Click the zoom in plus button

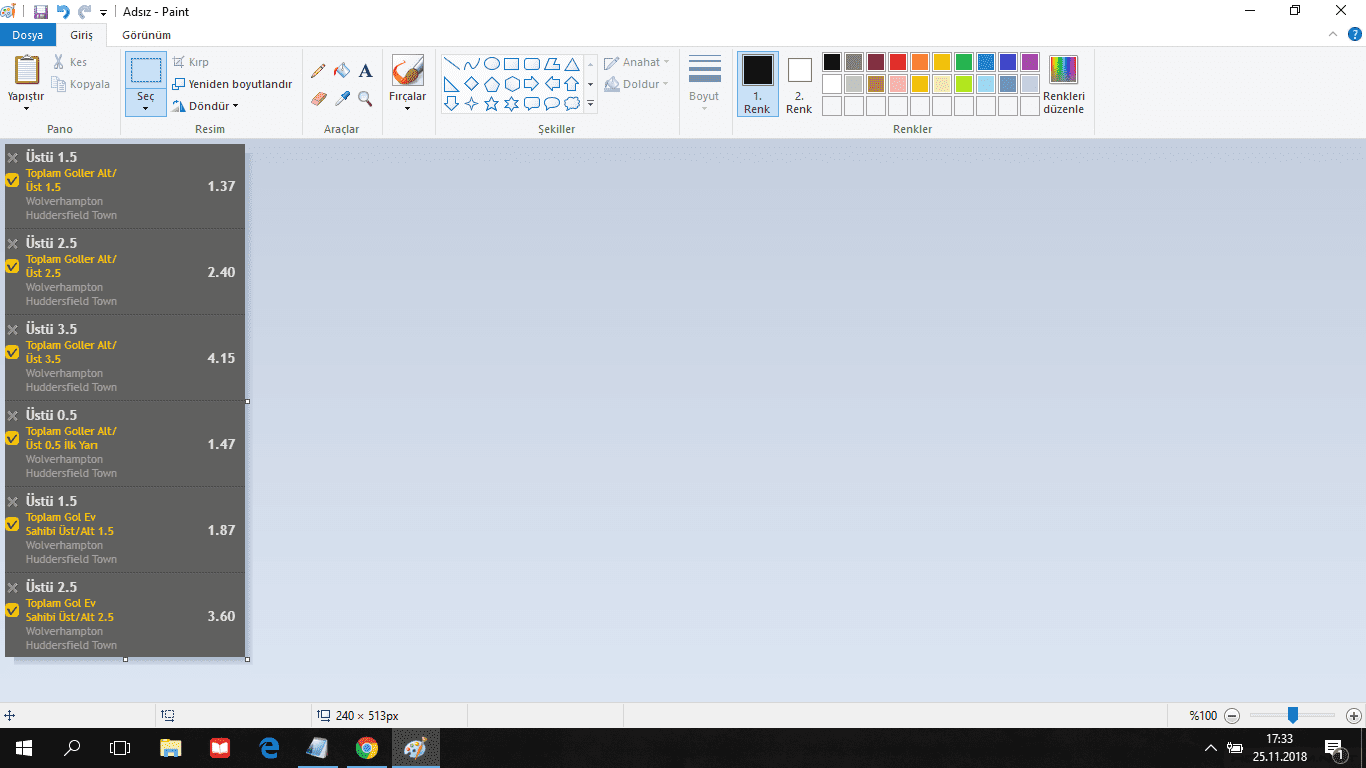1354,715
